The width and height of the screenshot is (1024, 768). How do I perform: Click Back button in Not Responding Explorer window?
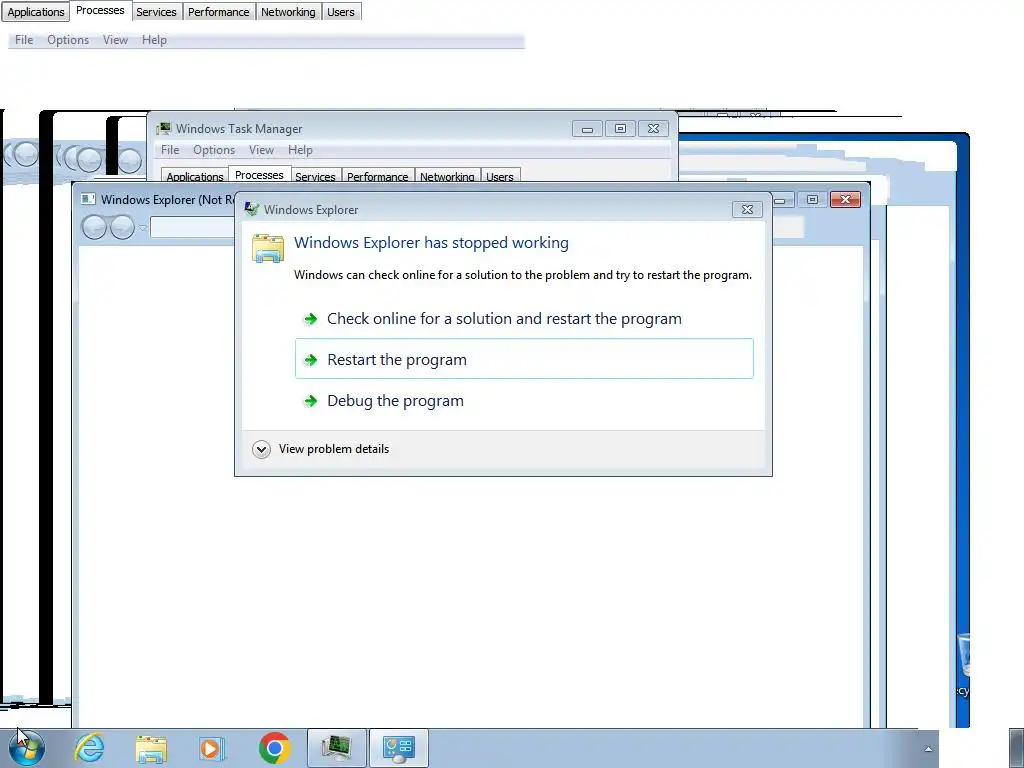94,227
